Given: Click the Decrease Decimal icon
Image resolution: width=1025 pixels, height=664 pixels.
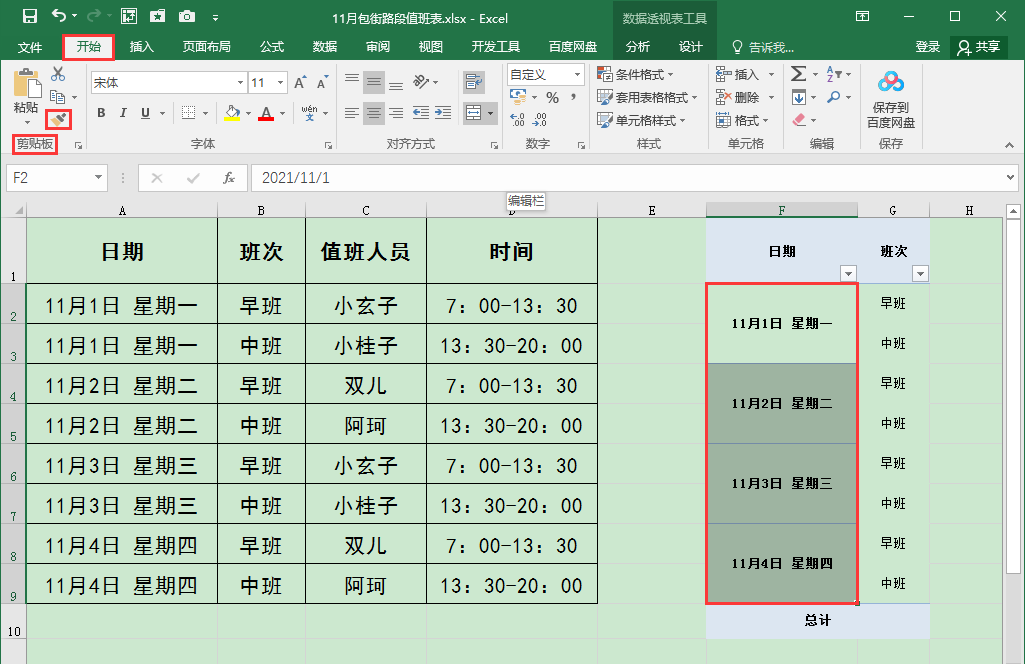Looking at the screenshot, I should [x=539, y=120].
